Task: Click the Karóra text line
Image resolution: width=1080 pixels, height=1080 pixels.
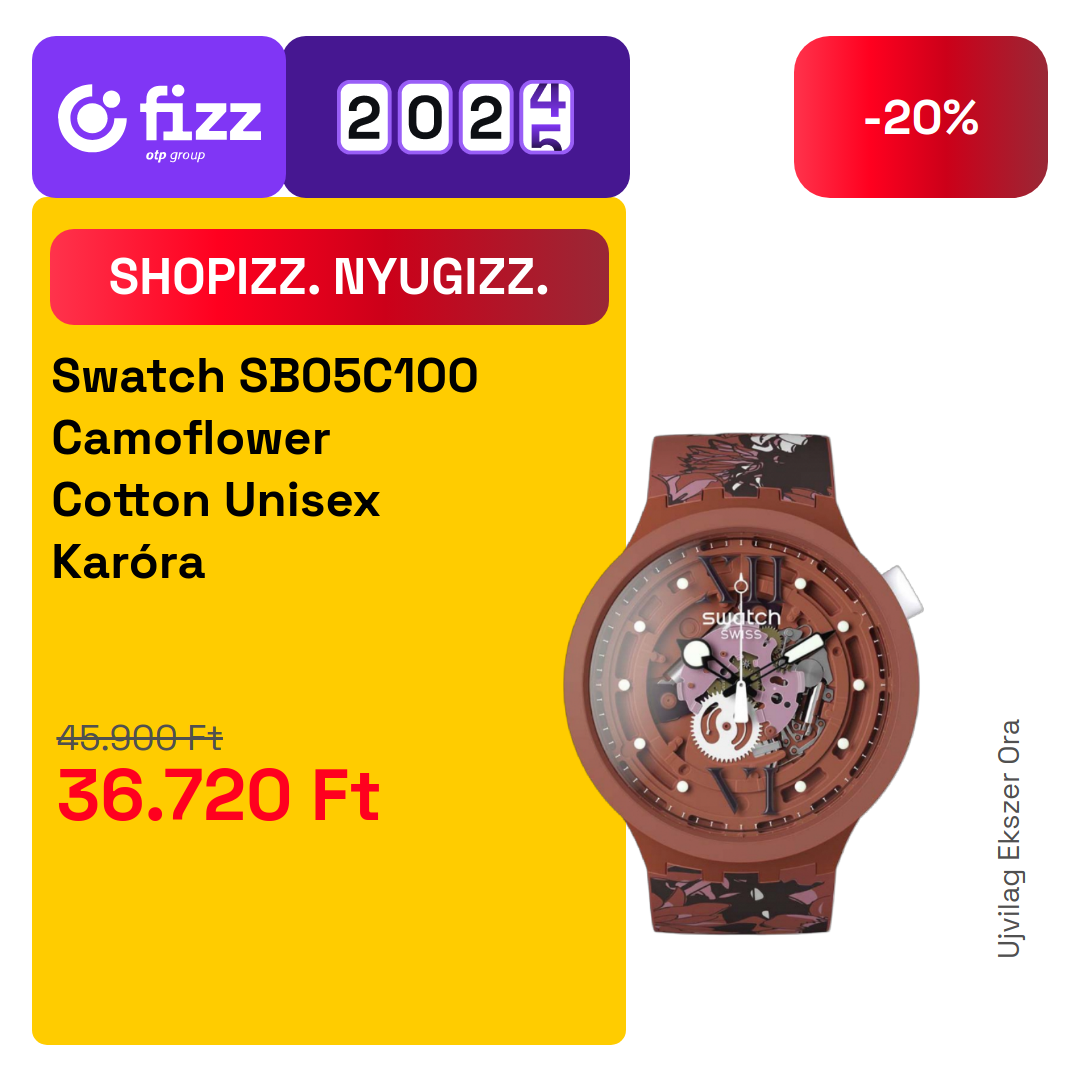Action: point(129,562)
